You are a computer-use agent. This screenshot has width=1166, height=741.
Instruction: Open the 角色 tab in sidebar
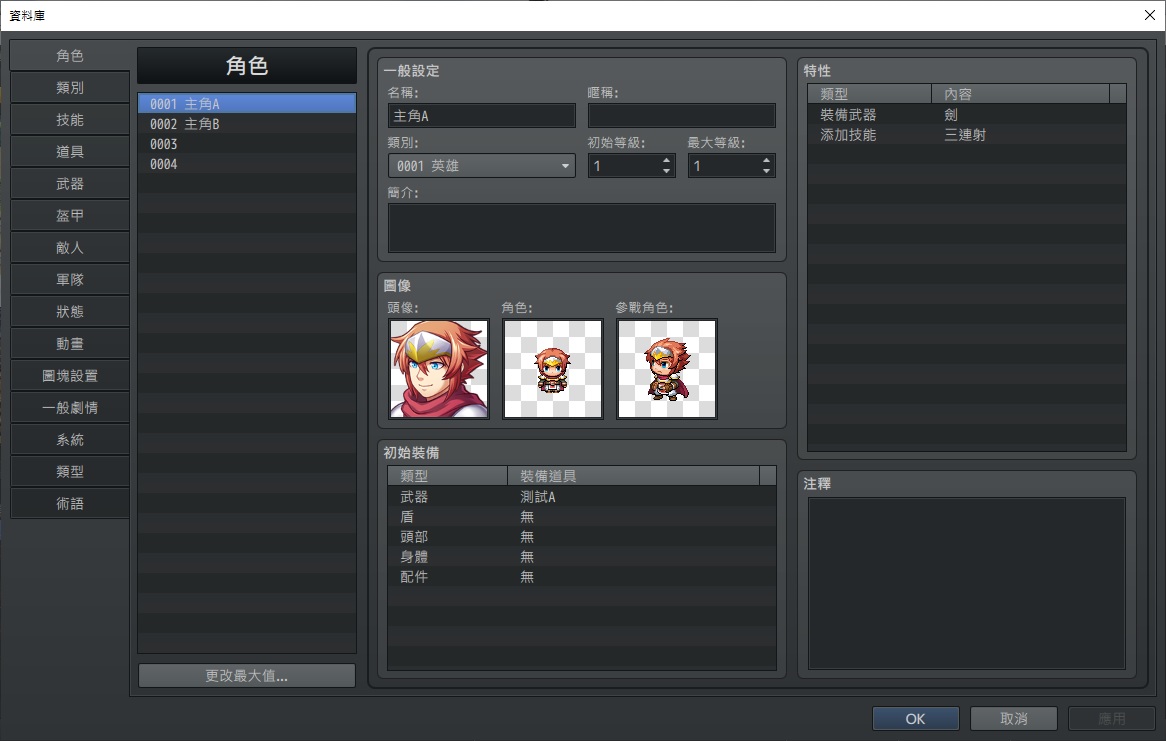[70, 56]
